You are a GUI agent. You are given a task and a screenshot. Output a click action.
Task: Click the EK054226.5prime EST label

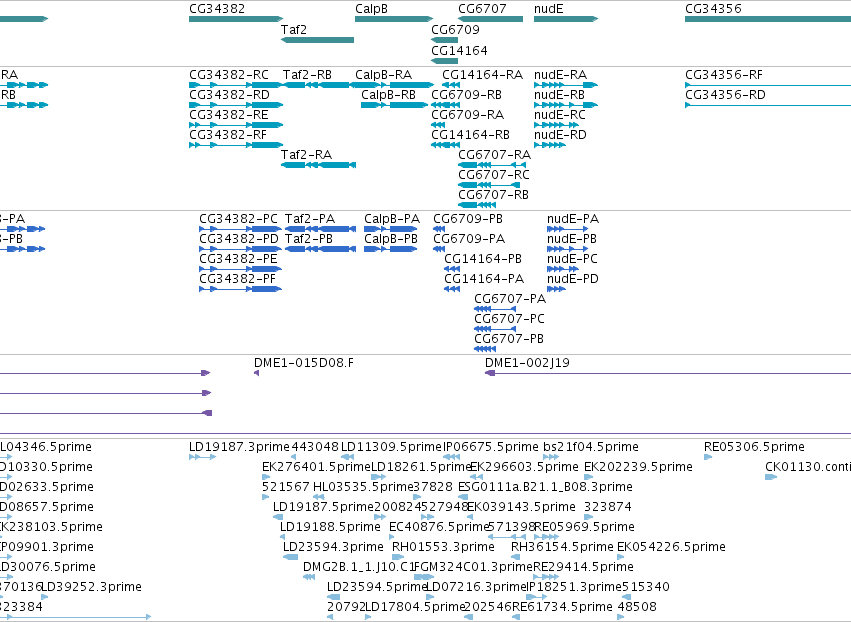point(671,547)
